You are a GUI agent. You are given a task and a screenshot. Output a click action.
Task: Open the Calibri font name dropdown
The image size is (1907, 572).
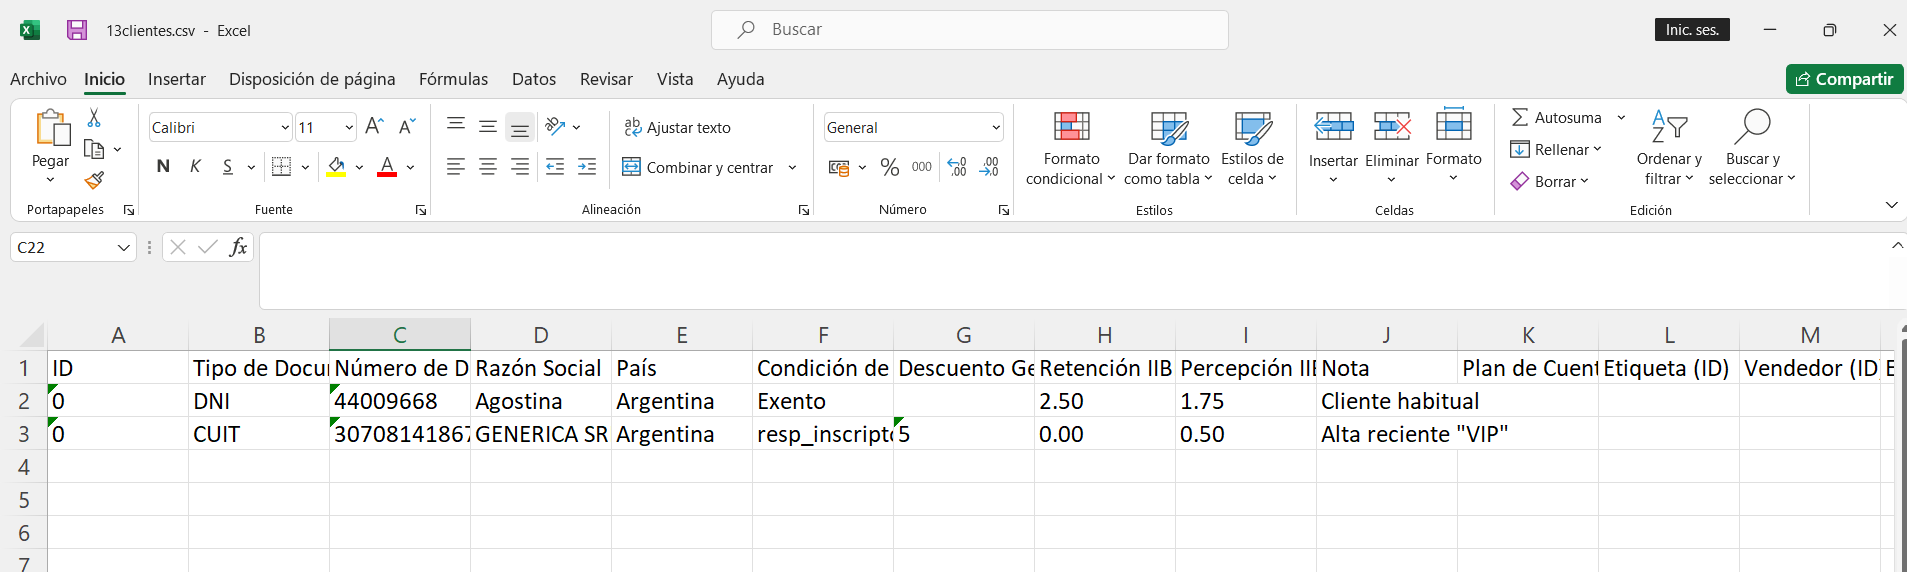[x=285, y=128]
